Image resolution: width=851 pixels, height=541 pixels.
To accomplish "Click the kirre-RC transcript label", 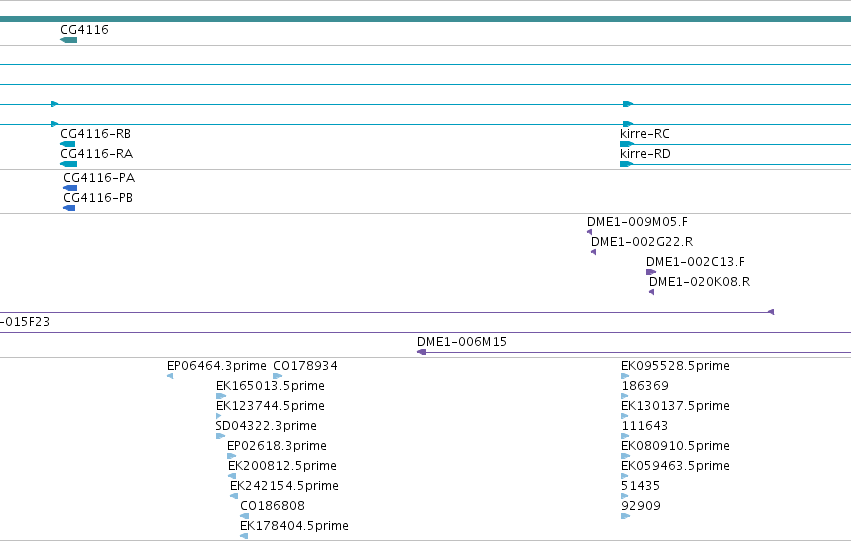I will point(645,133).
